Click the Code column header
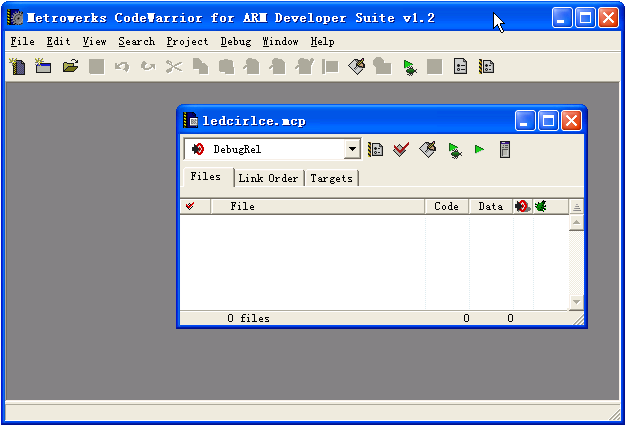 [x=446, y=207]
